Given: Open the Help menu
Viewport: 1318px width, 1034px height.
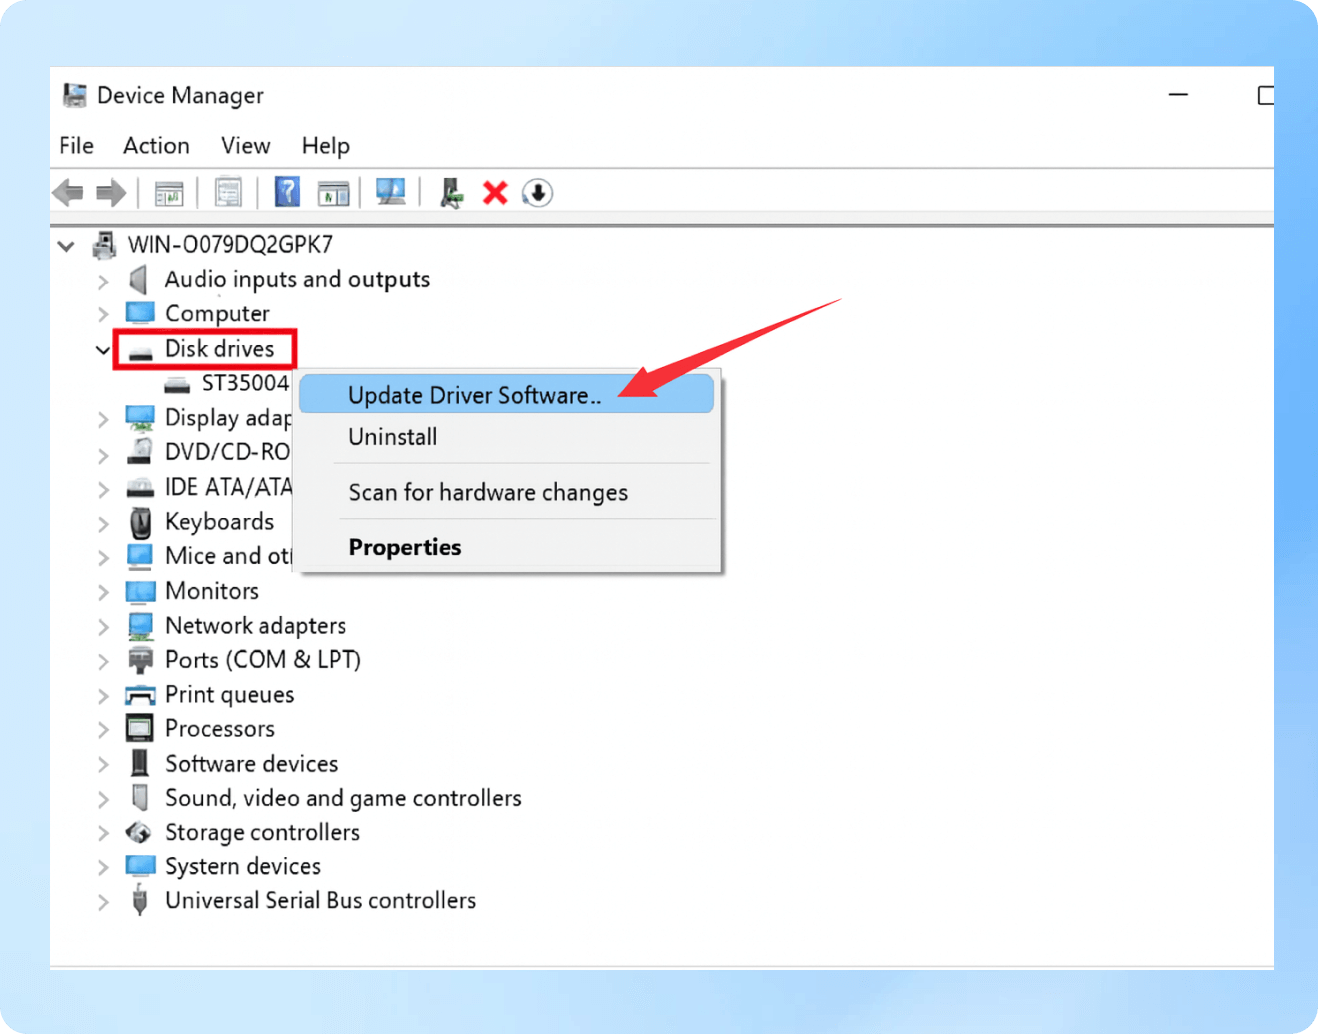Looking at the screenshot, I should pyautogui.click(x=326, y=146).
